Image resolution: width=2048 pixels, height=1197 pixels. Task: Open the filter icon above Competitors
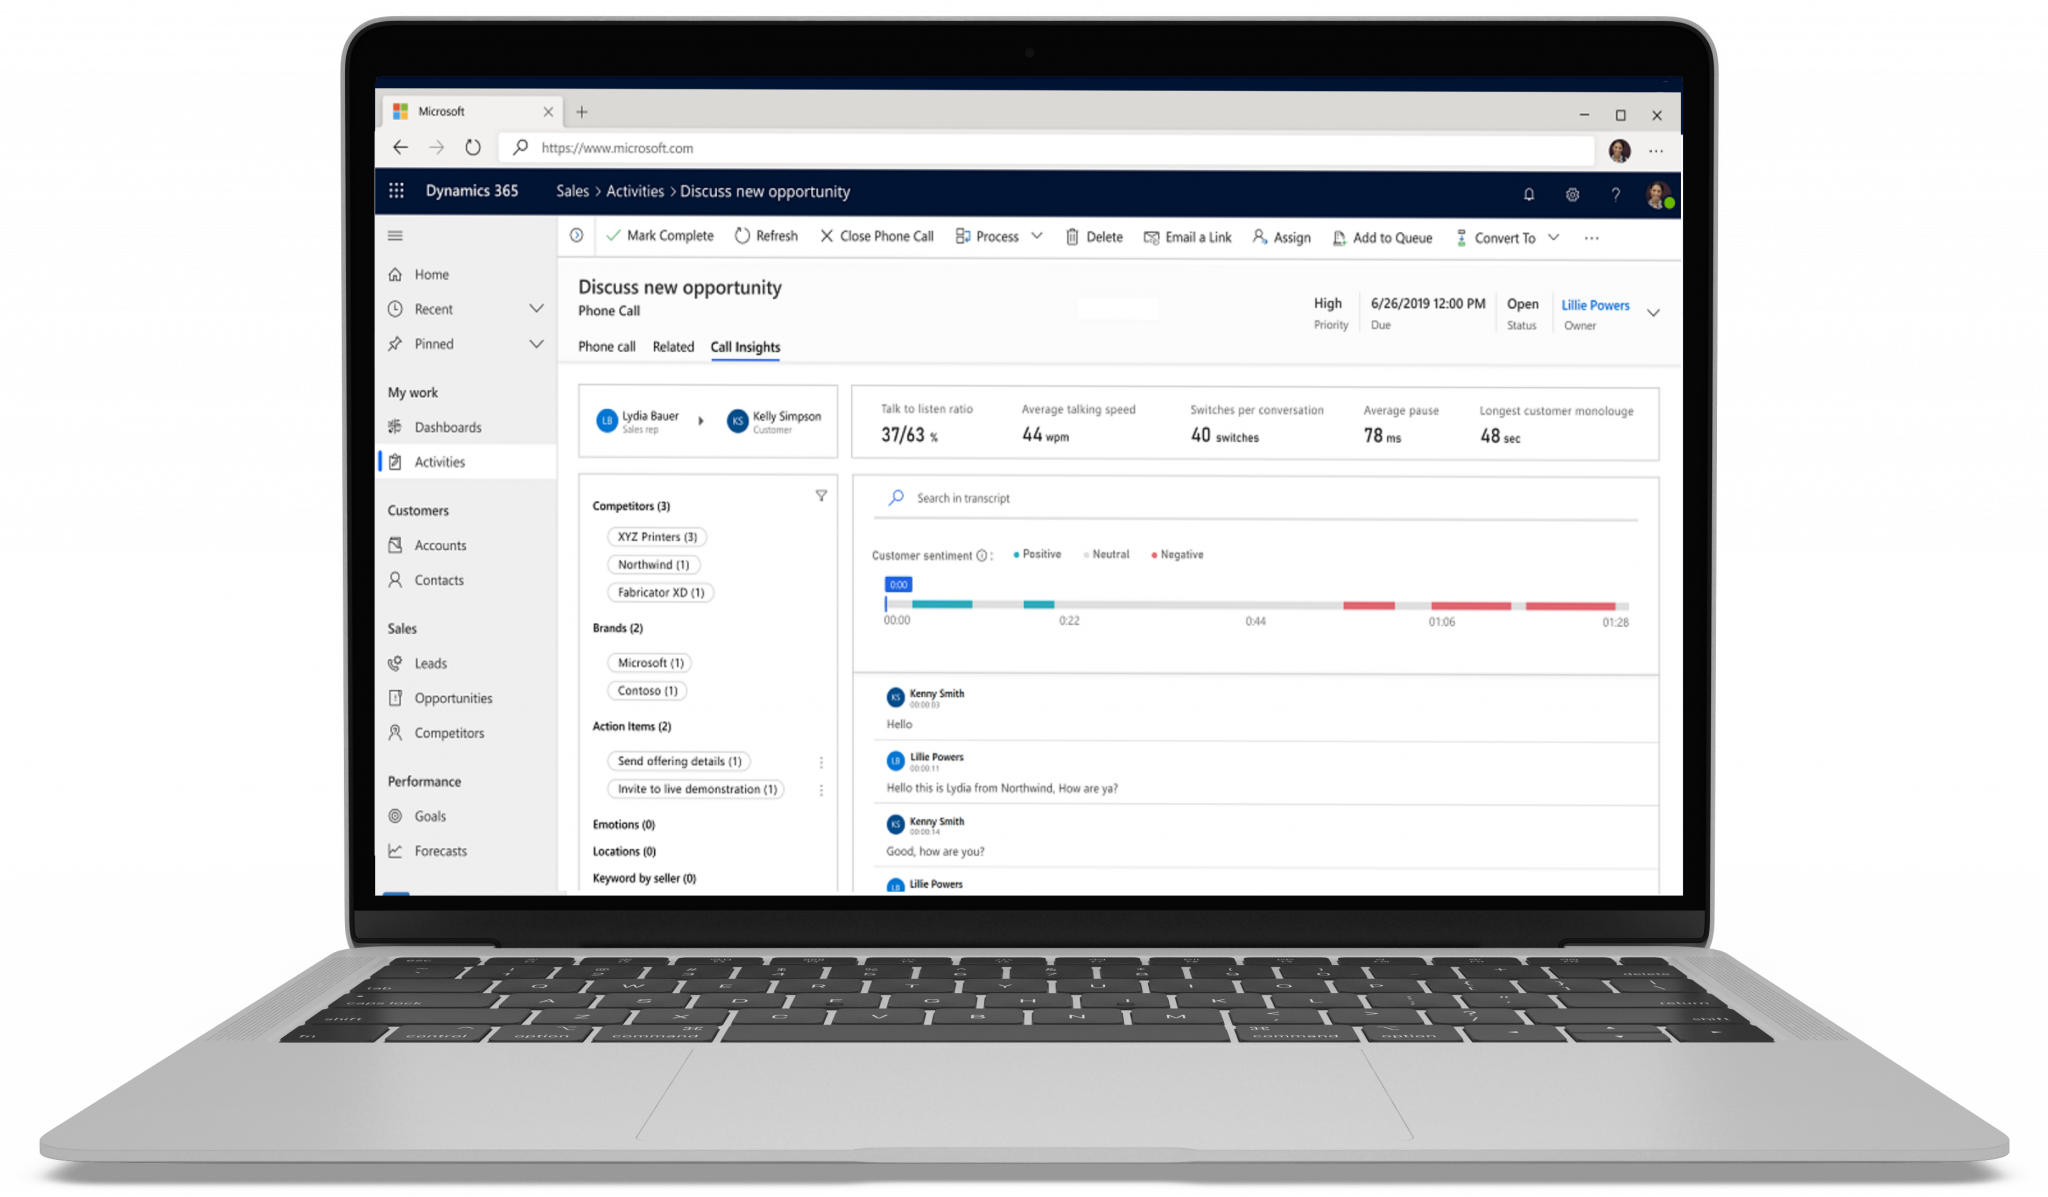click(x=821, y=494)
